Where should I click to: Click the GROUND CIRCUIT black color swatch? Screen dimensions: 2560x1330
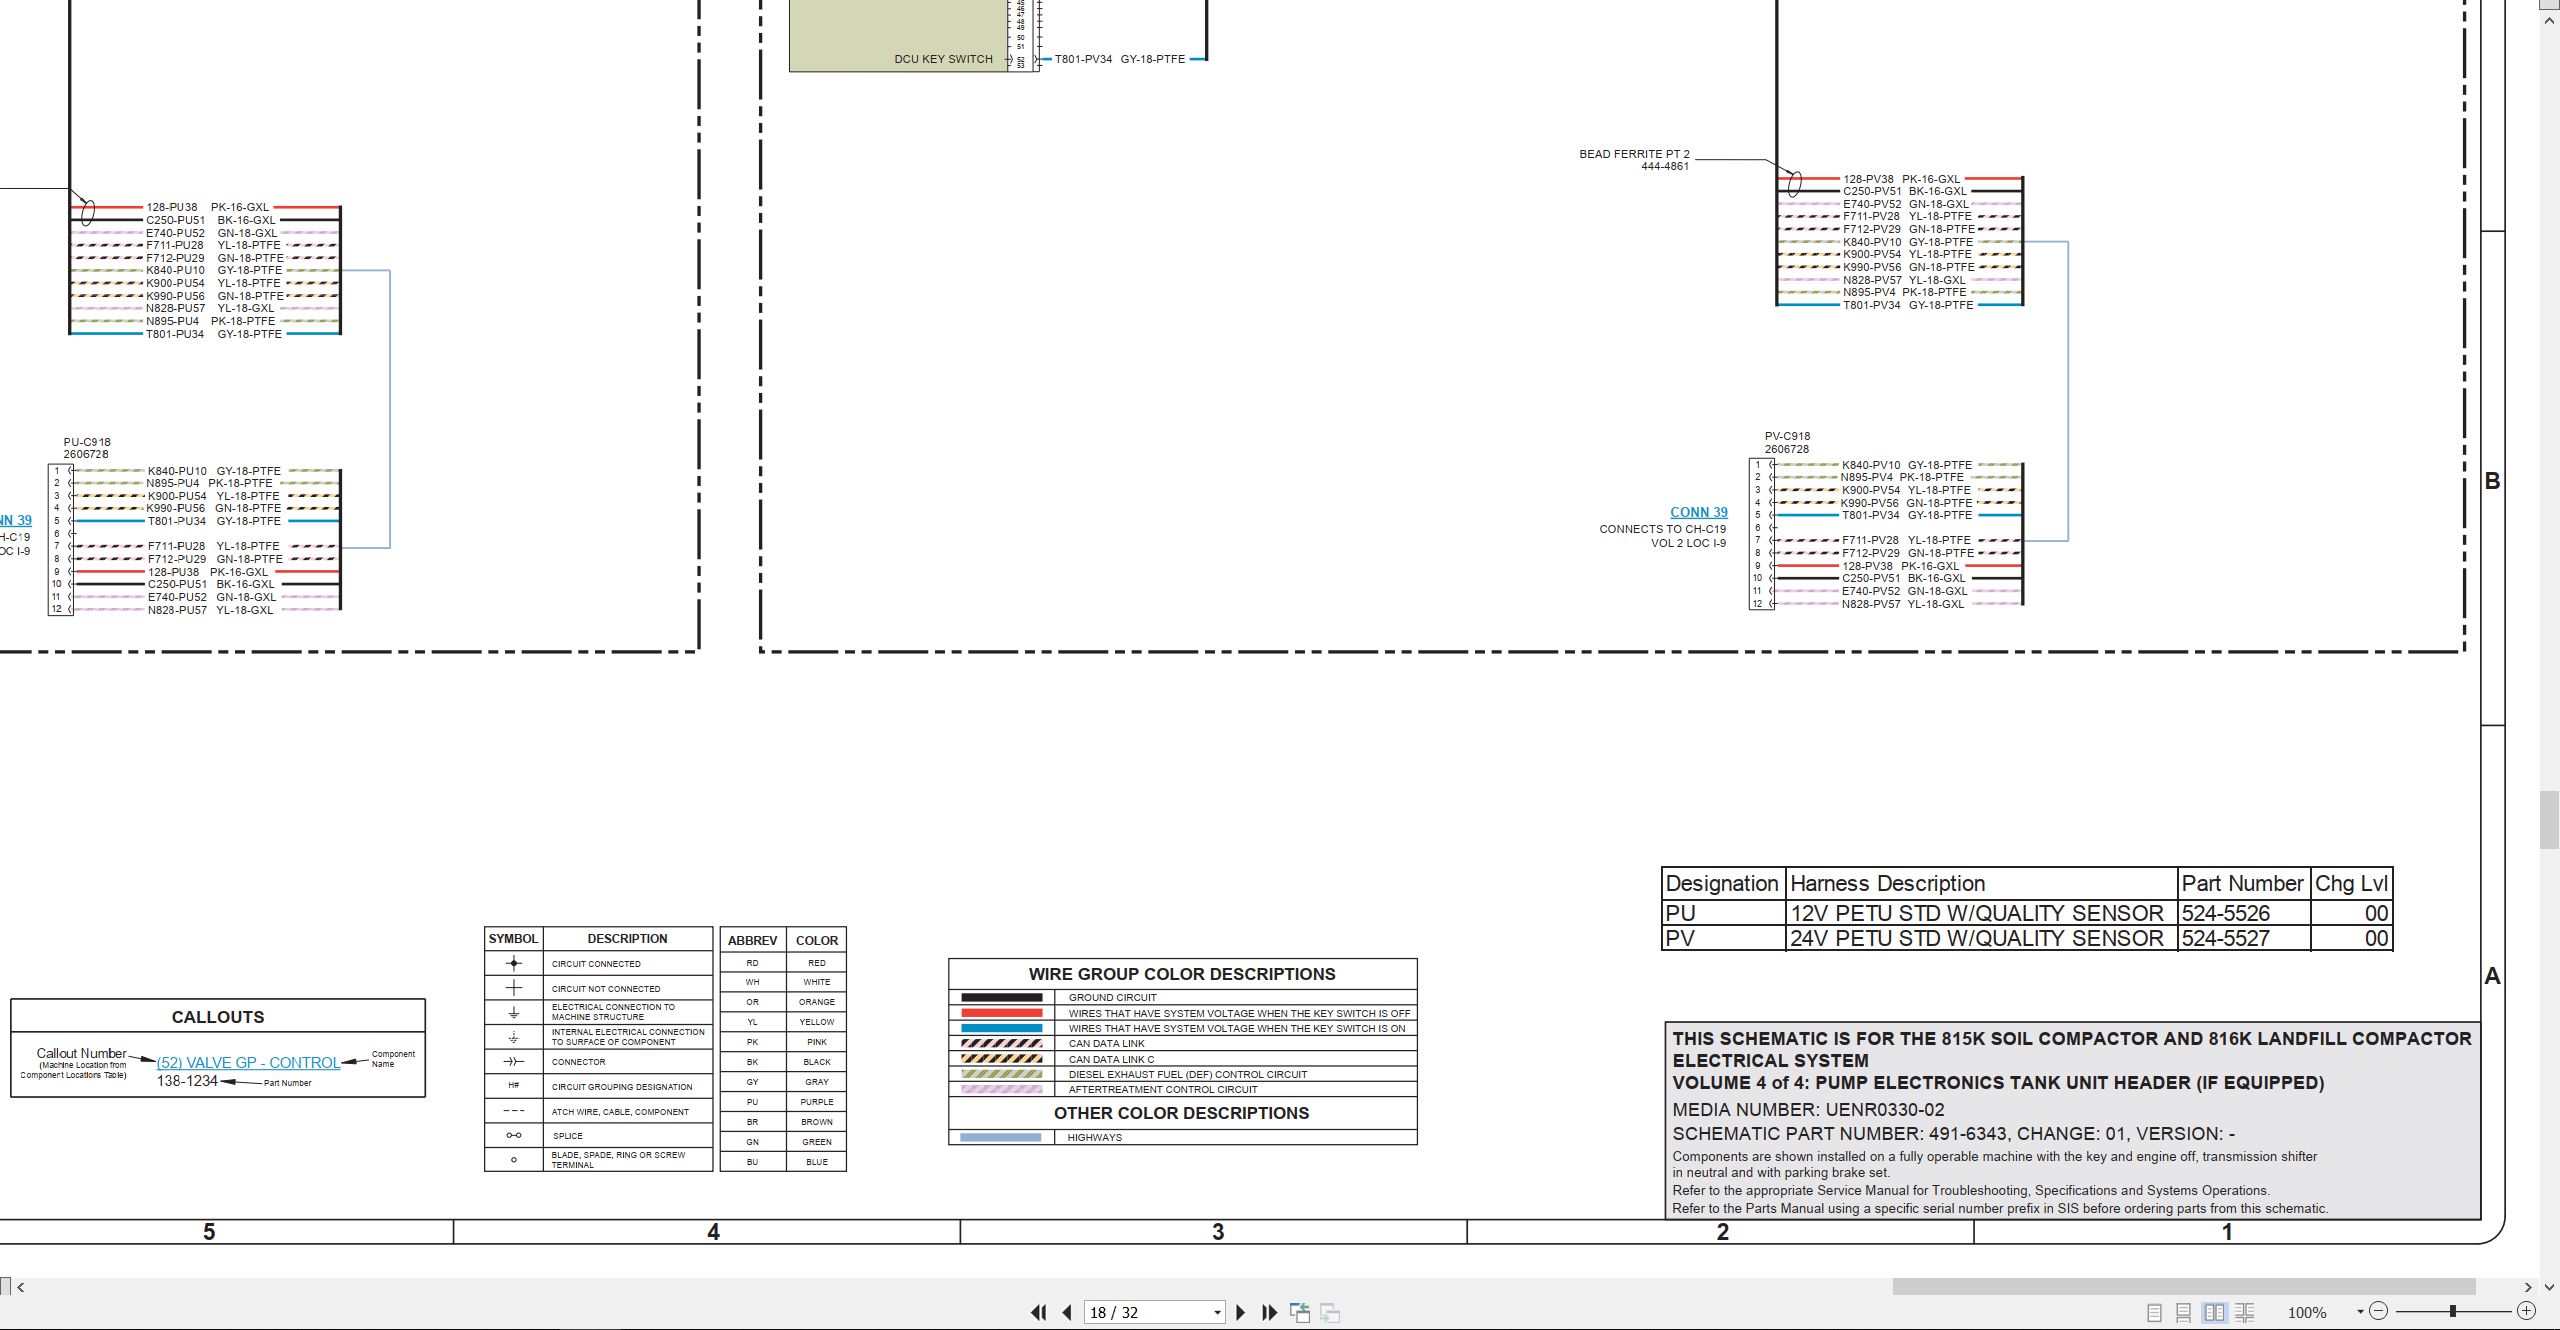1001,998
